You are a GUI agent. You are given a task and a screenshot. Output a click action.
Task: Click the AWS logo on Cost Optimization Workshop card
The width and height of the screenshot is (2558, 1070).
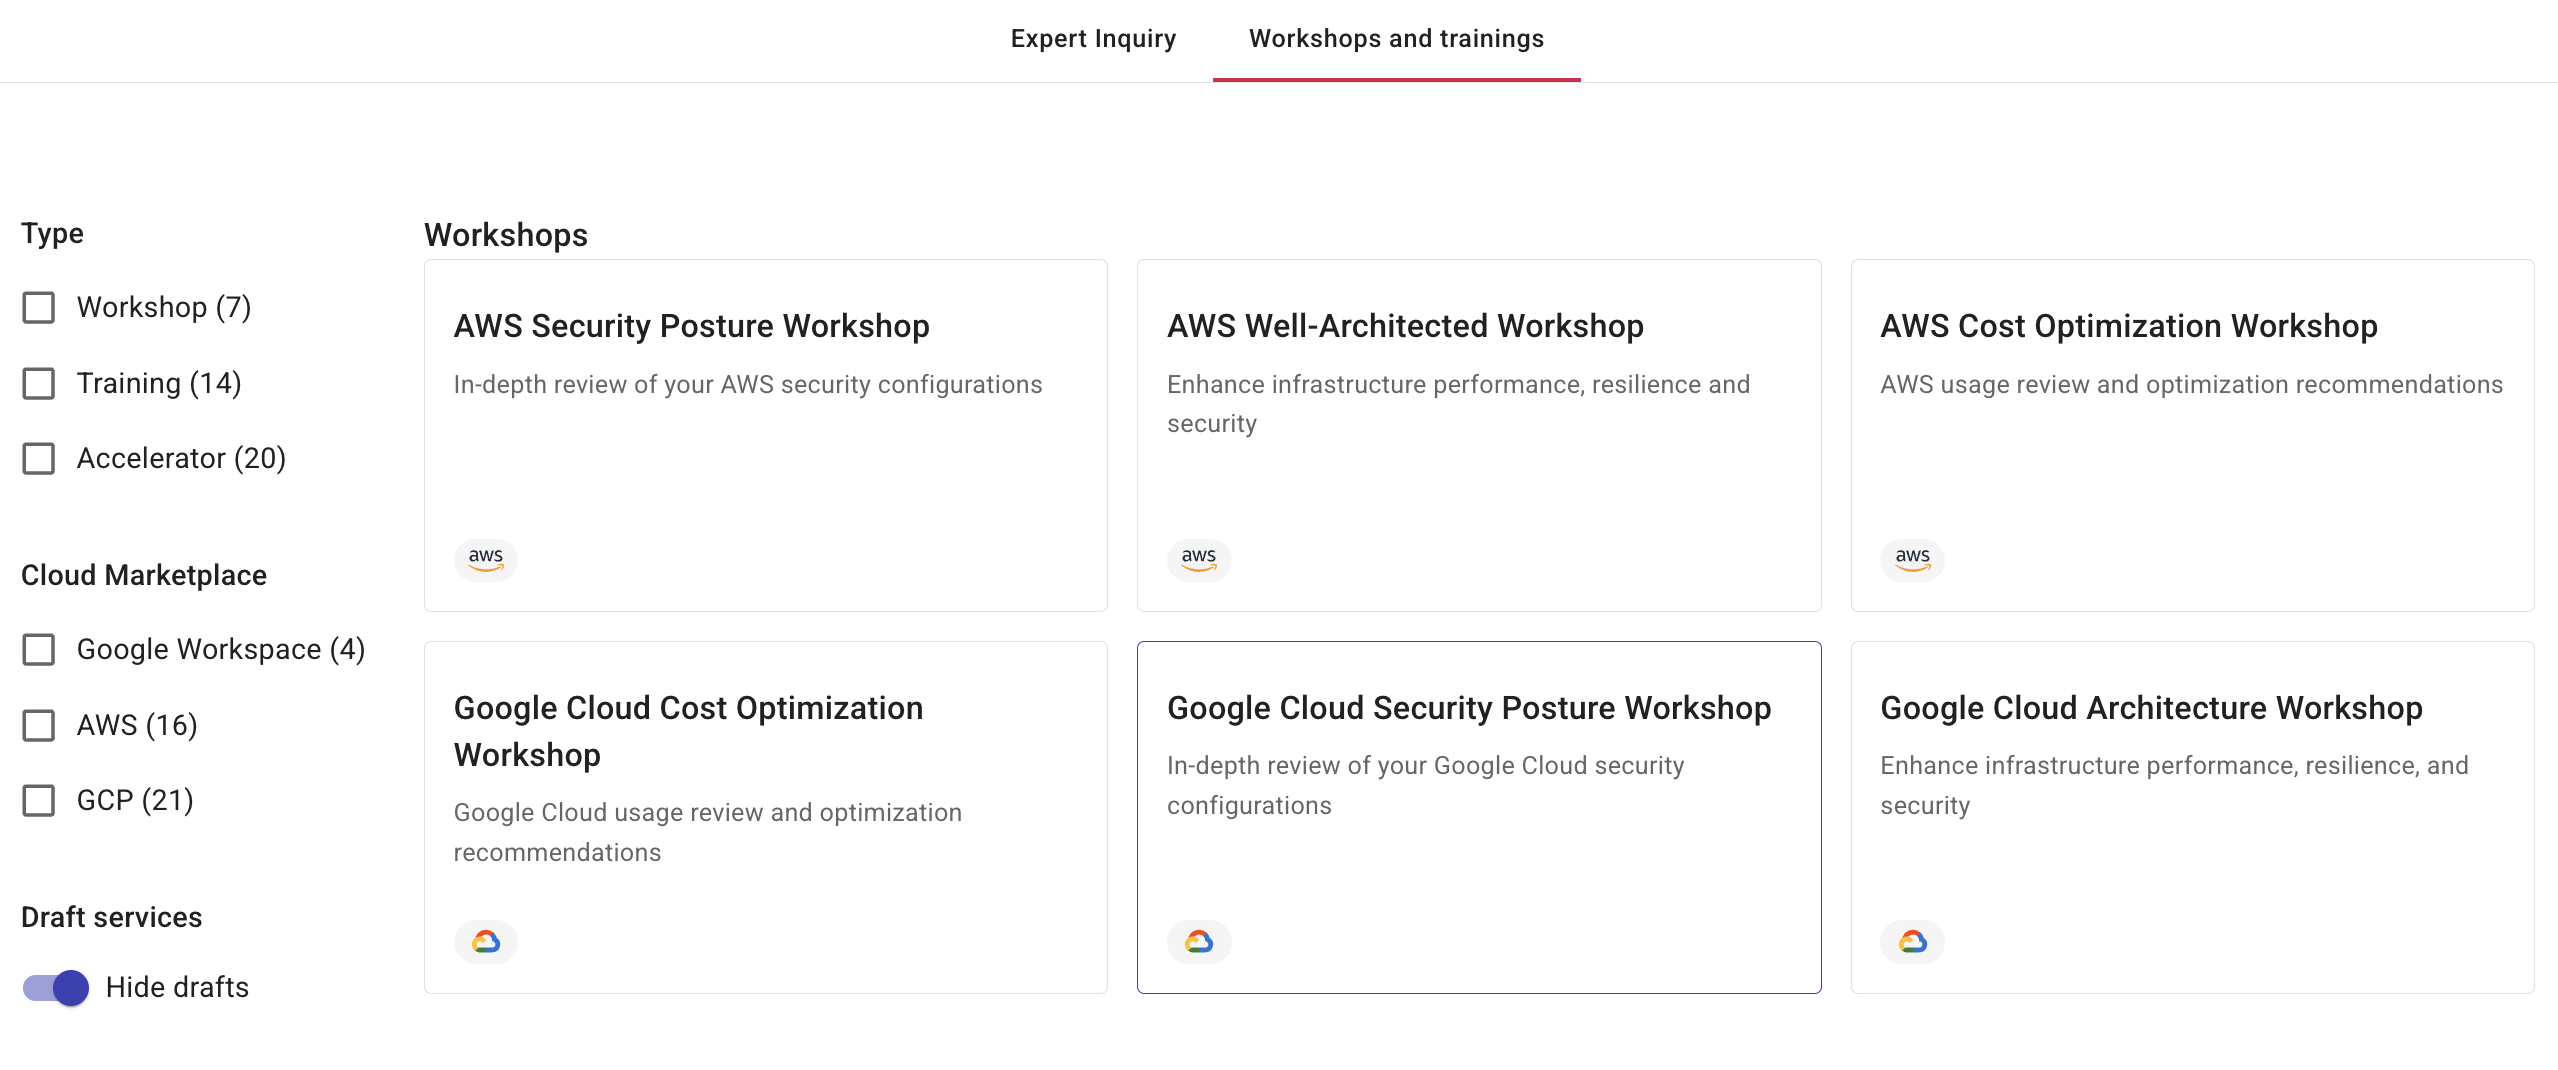point(1912,560)
